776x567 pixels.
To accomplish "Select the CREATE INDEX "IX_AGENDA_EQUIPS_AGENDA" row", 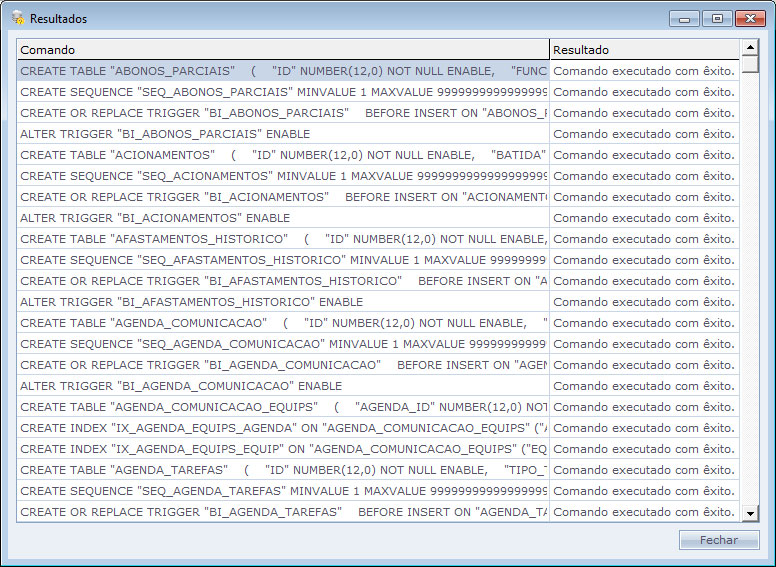I will point(282,428).
